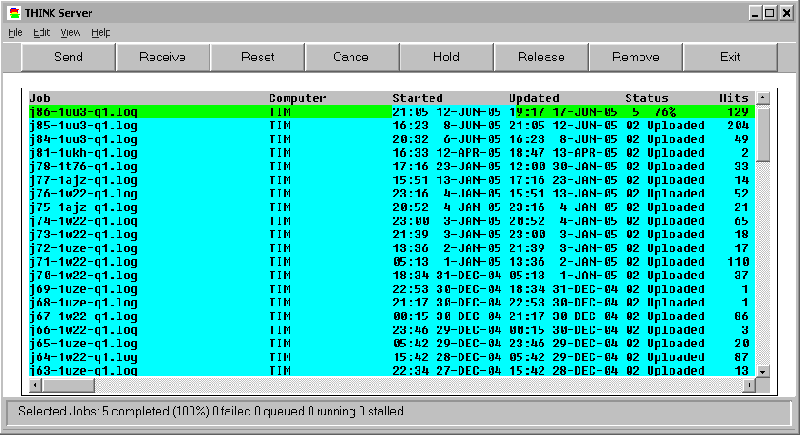Select job j67-1w22-q1.log
Screen dimensions: 800x435
[391, 316]
